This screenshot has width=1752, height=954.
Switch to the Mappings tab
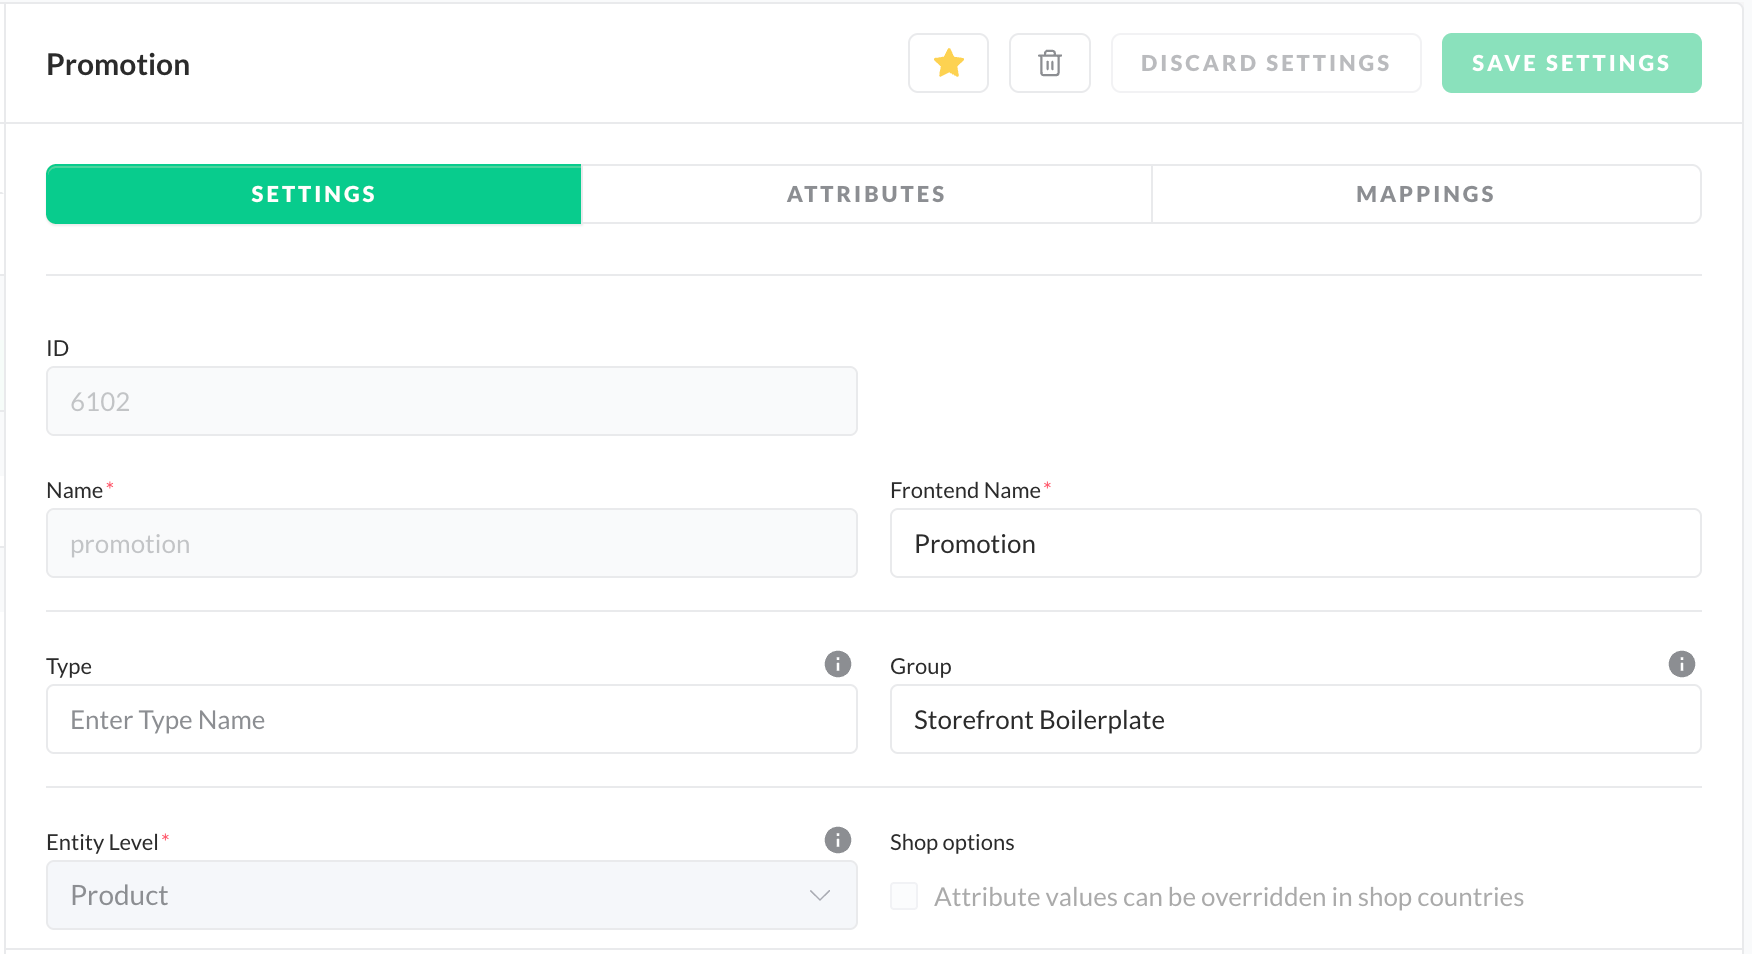click(1425, 194)
